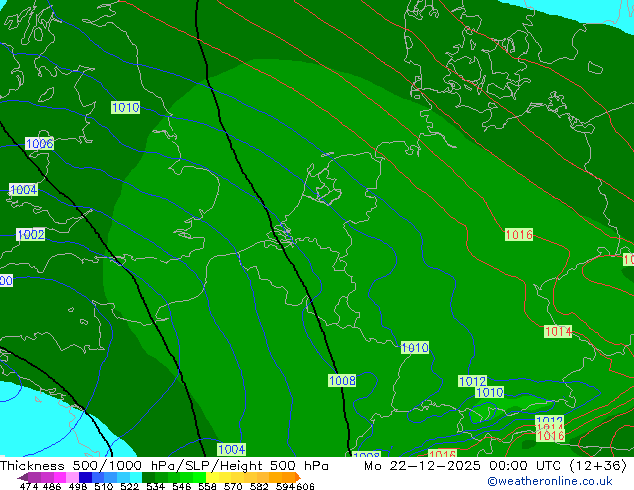Click the legend value 582

tap(259, 486)
